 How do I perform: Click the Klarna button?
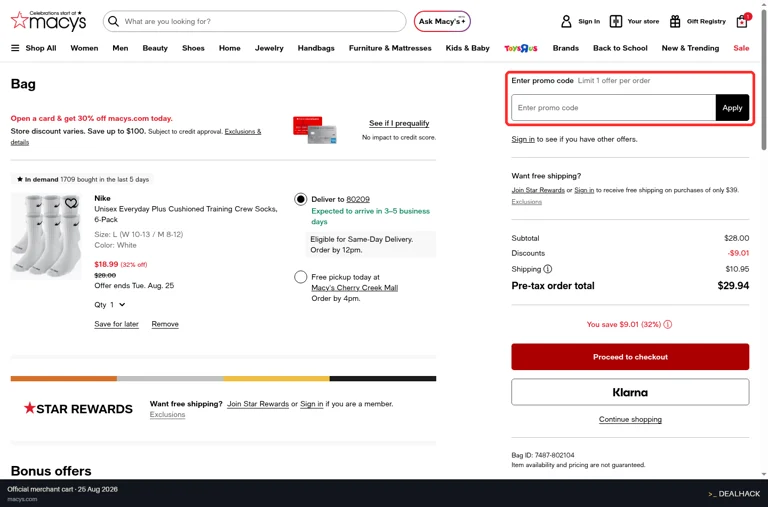[x=630, y=392]
